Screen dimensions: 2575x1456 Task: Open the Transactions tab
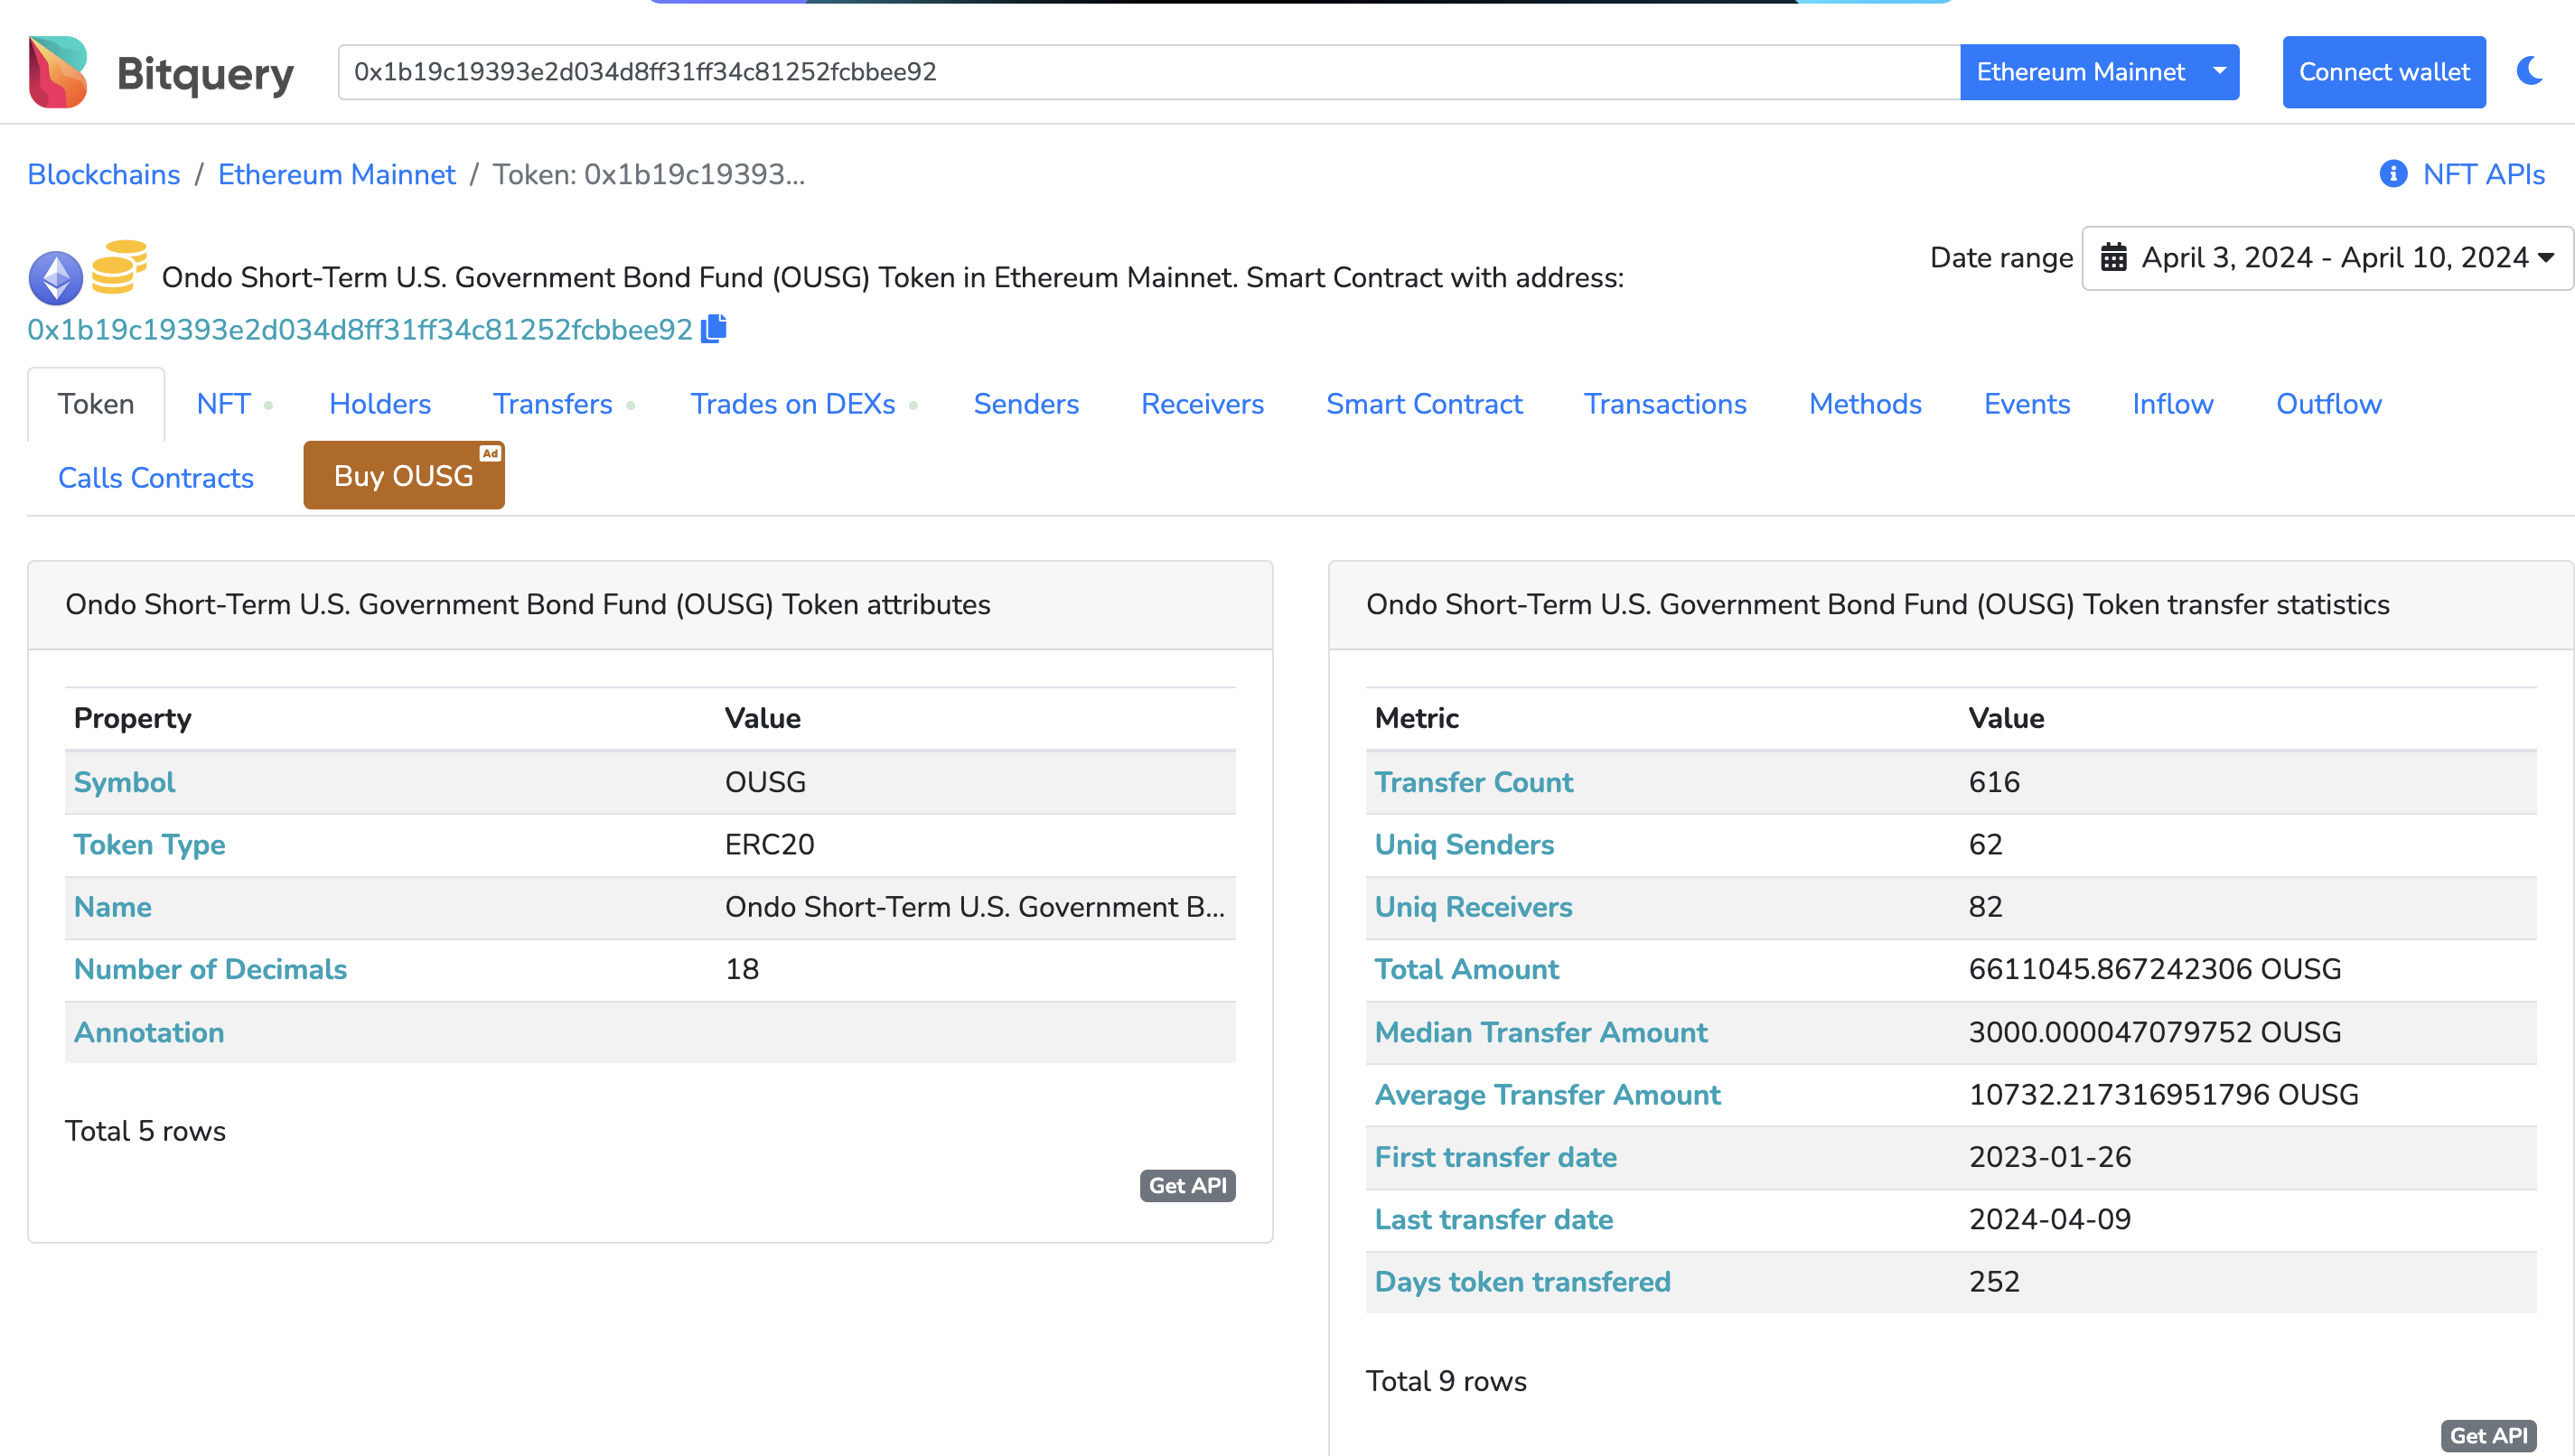(x=1665, y=404)
